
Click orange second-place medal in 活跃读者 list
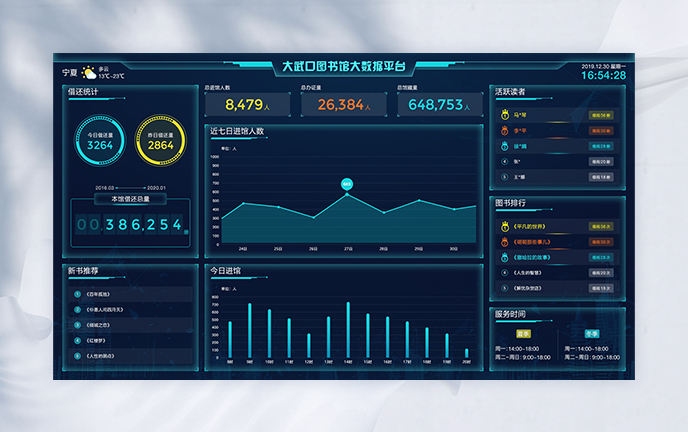[505, 130]
